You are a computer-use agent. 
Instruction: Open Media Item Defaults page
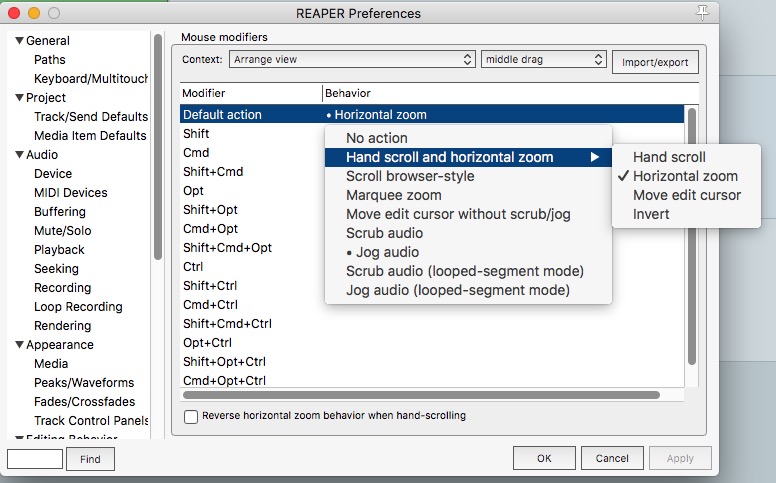pyautogui.click(x=90, y=136)
